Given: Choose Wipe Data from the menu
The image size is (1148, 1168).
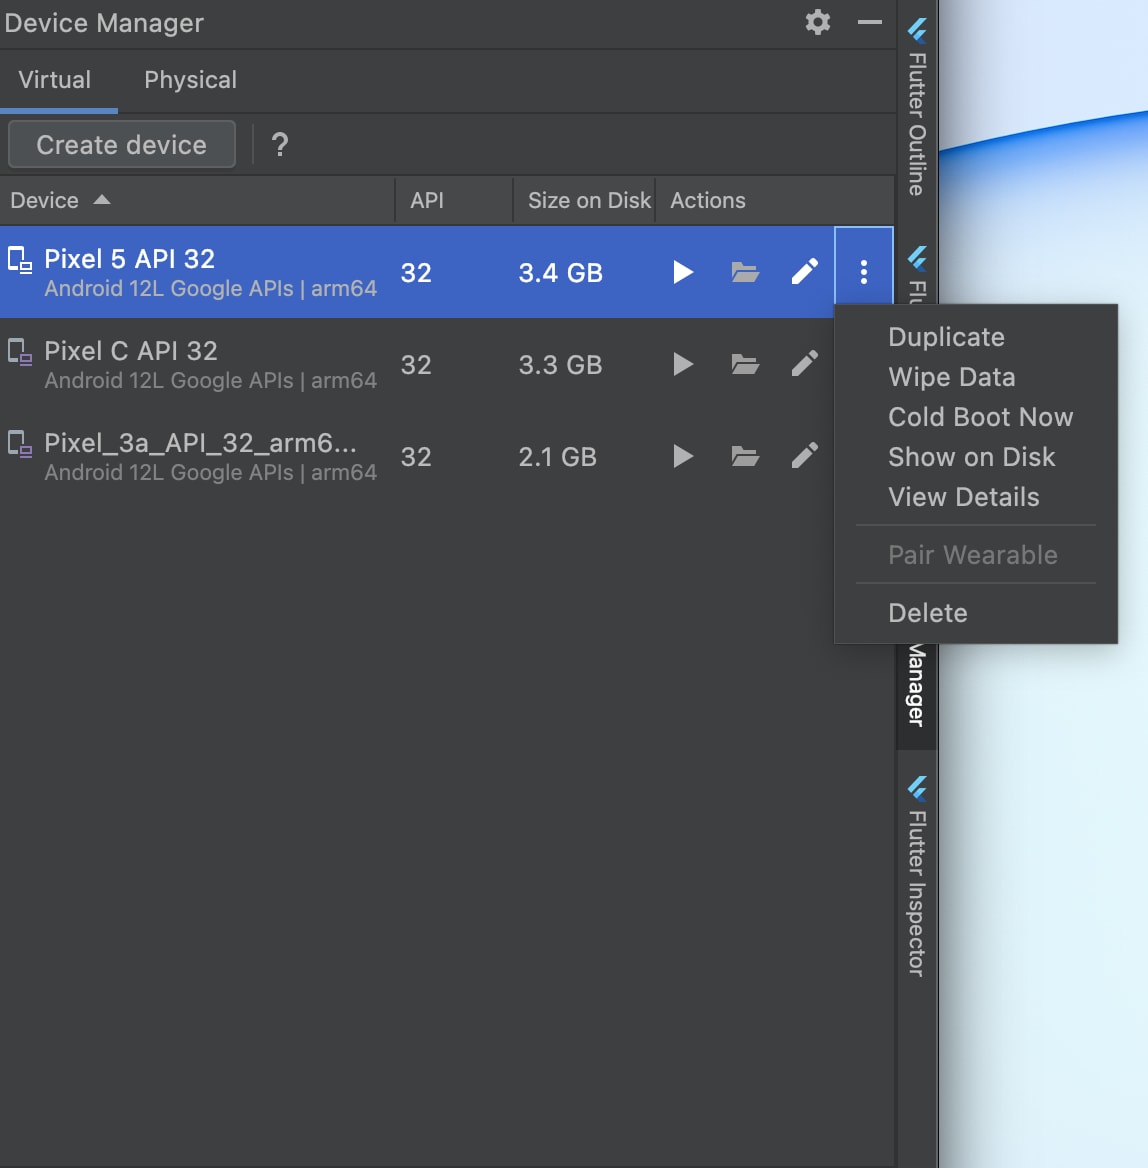Looking at the screenshot, I should 951,377.
